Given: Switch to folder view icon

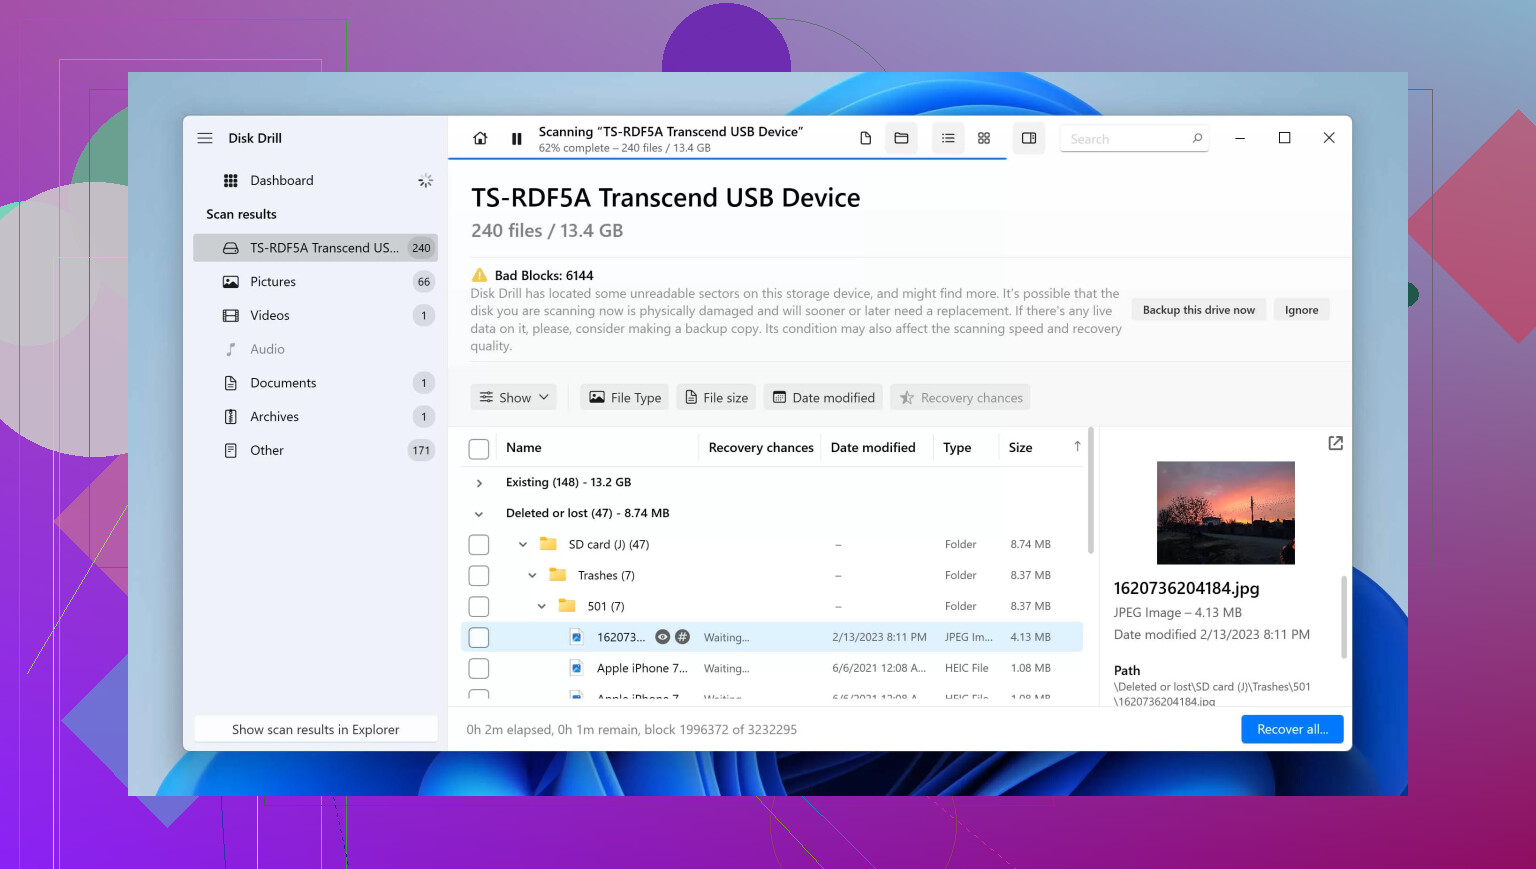Looking at the screenshot, I should (901, 139).
